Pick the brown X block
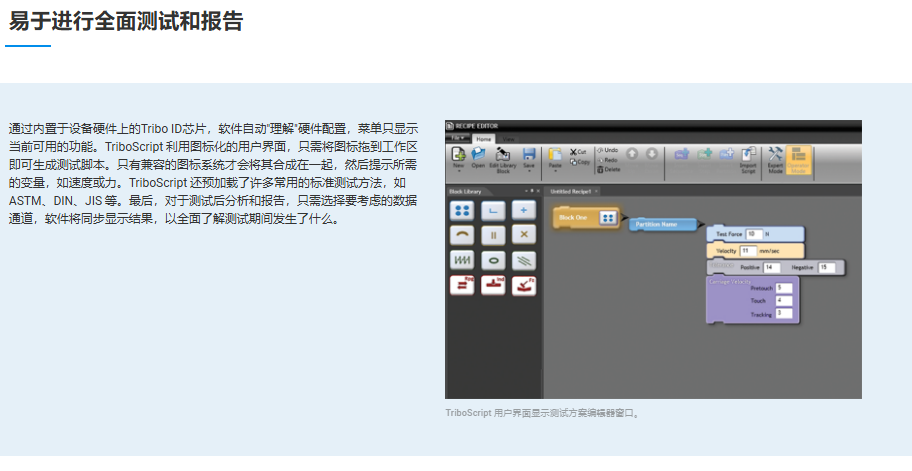The height and width of the screenshot is (471, 912). click(524, 236)
